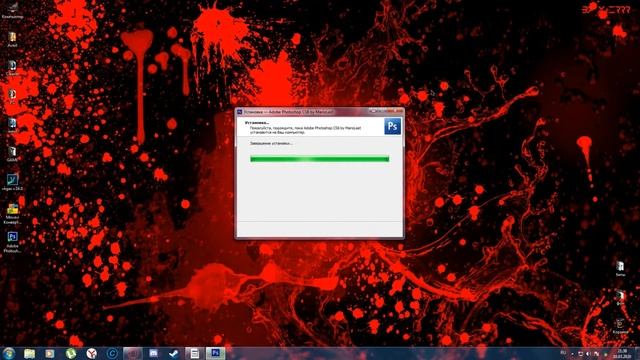Minimize the Photoshop installer window
Screen dimensions: 640x360
(373, 111)
